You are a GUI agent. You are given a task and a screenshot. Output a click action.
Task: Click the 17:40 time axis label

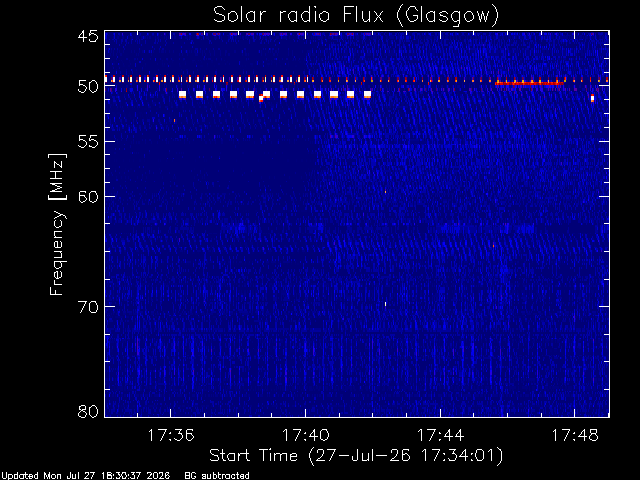pyautogui.click(x=306, y=436)
